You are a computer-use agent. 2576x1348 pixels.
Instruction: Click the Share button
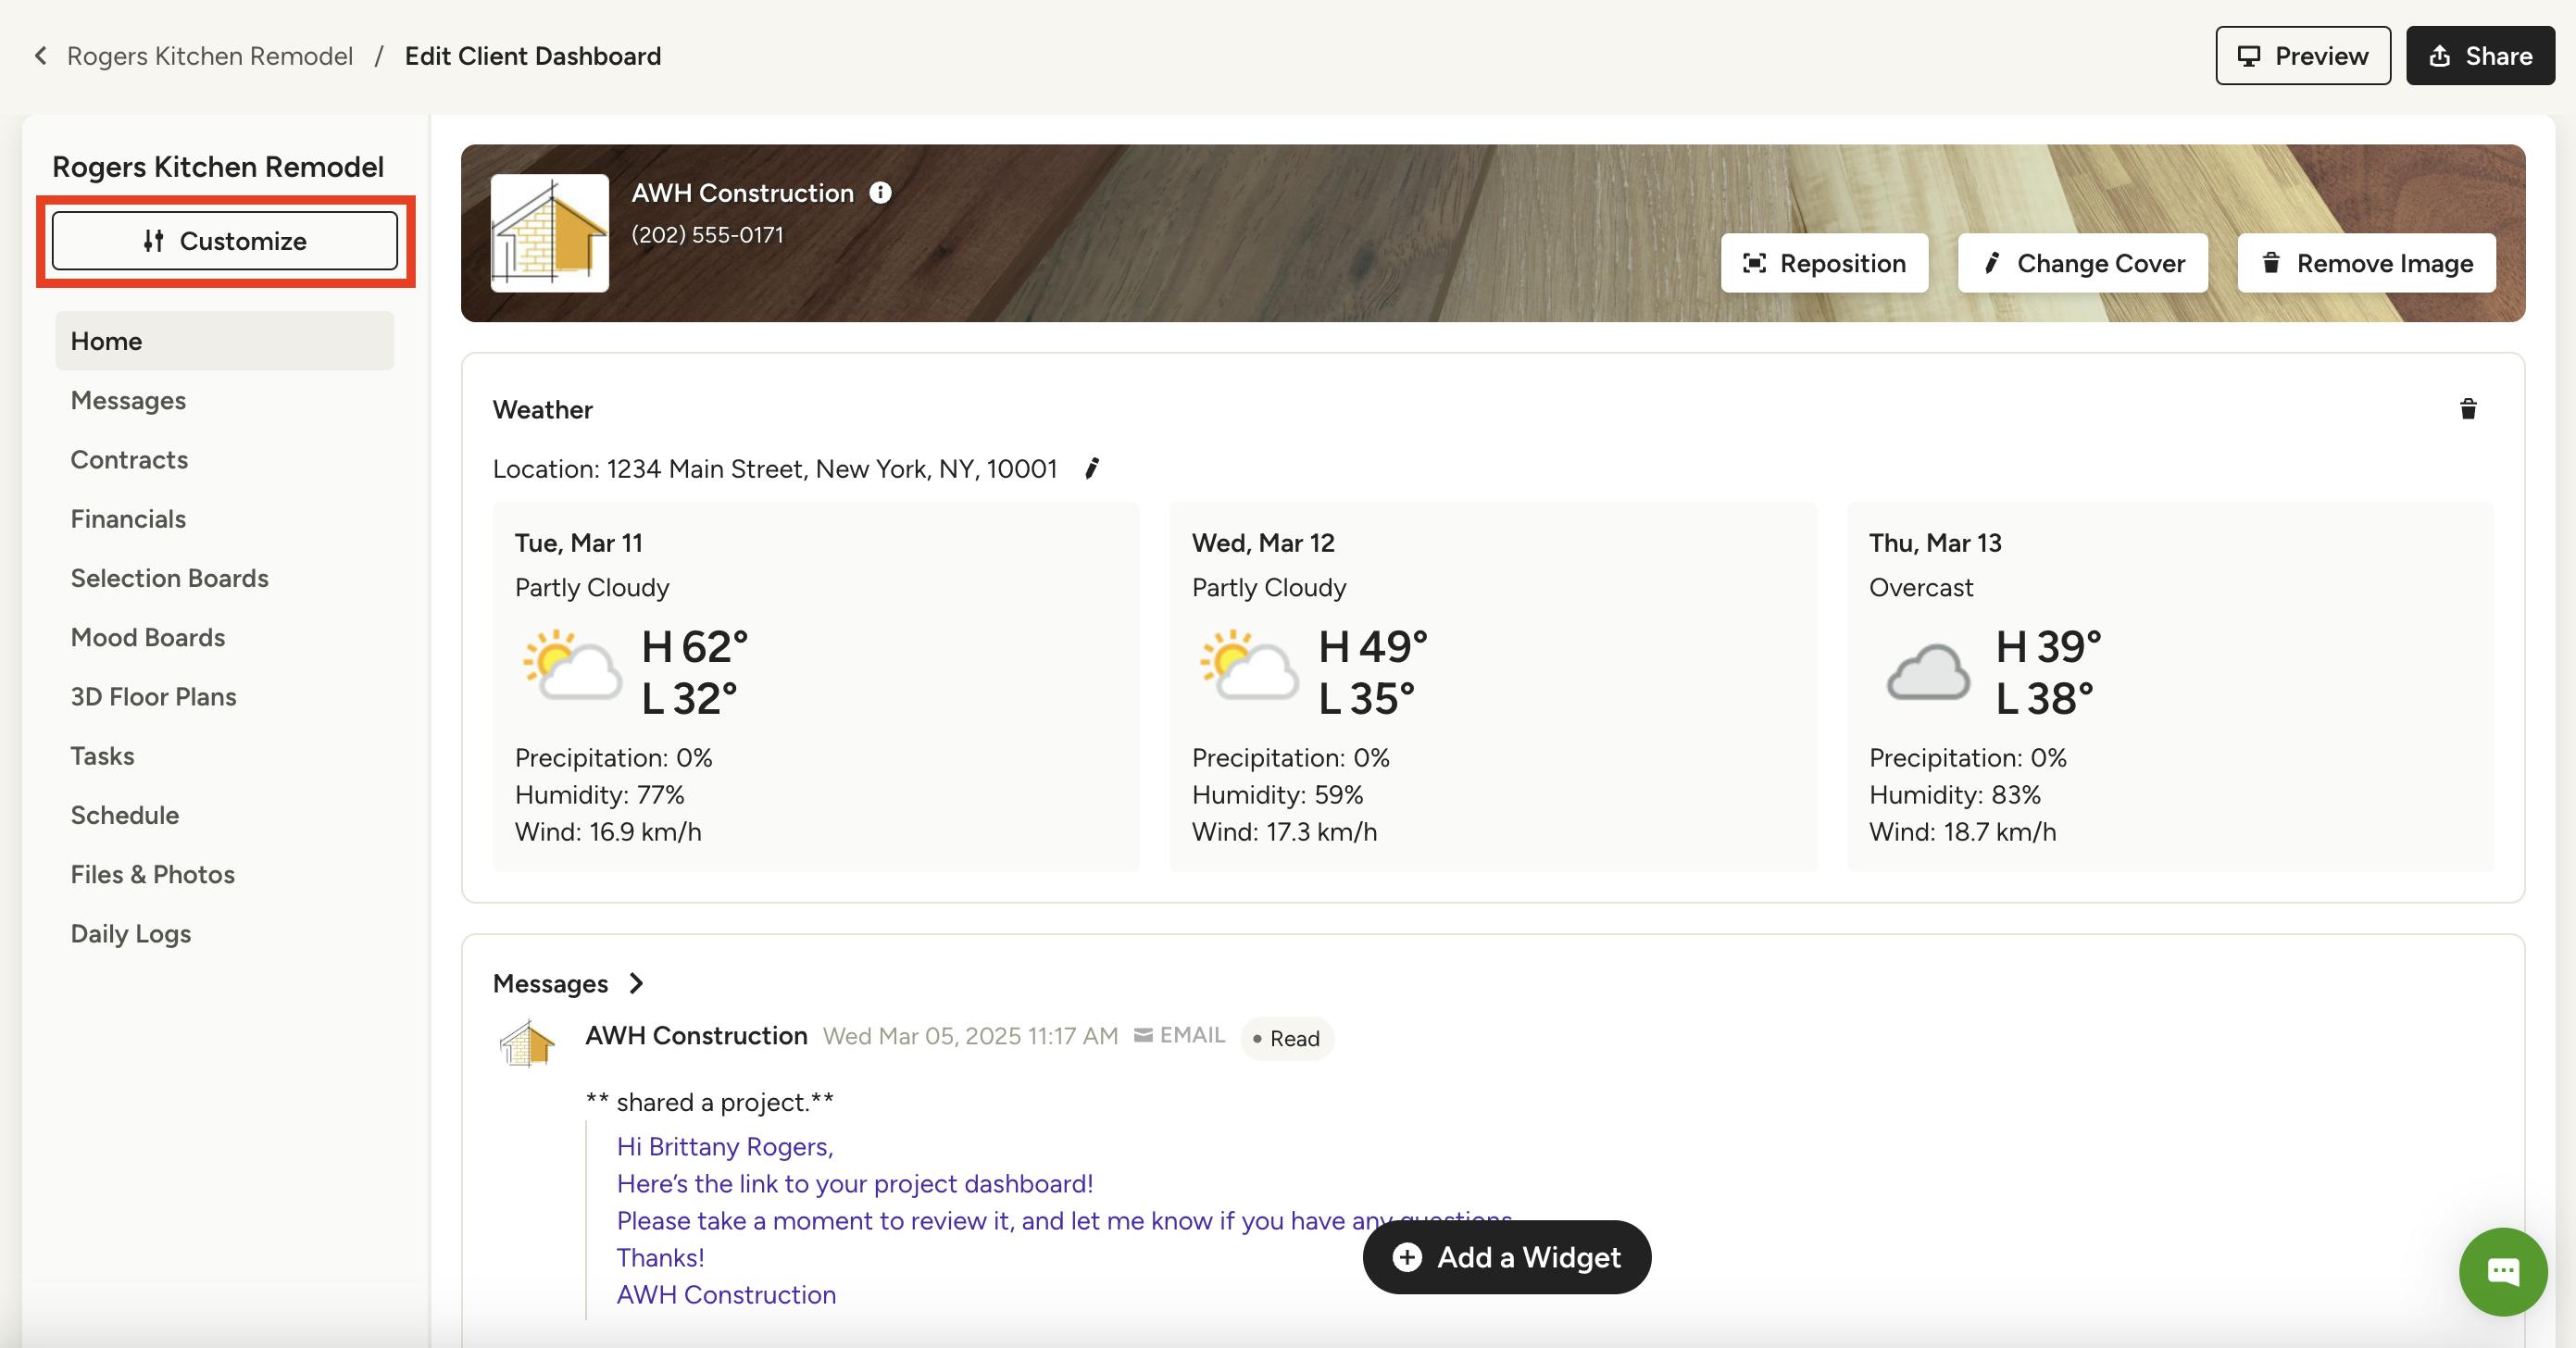point(2480,56)
